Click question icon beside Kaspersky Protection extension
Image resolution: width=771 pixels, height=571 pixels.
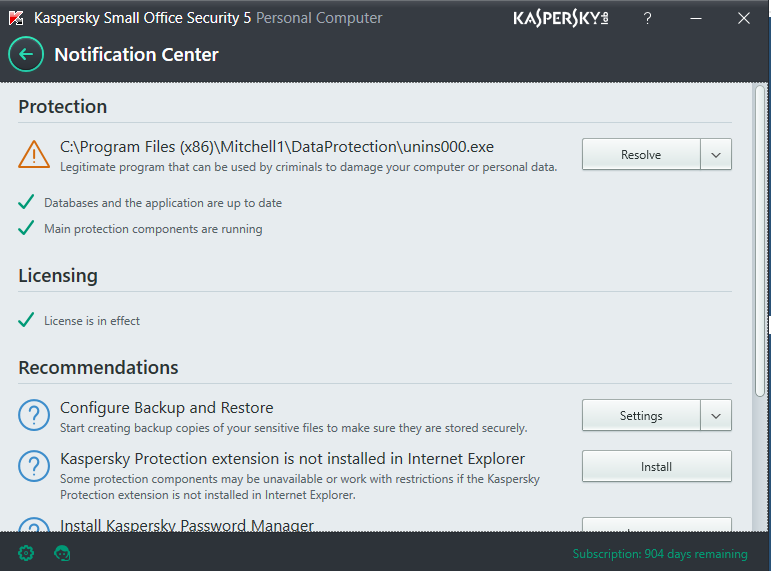(34, 466)
